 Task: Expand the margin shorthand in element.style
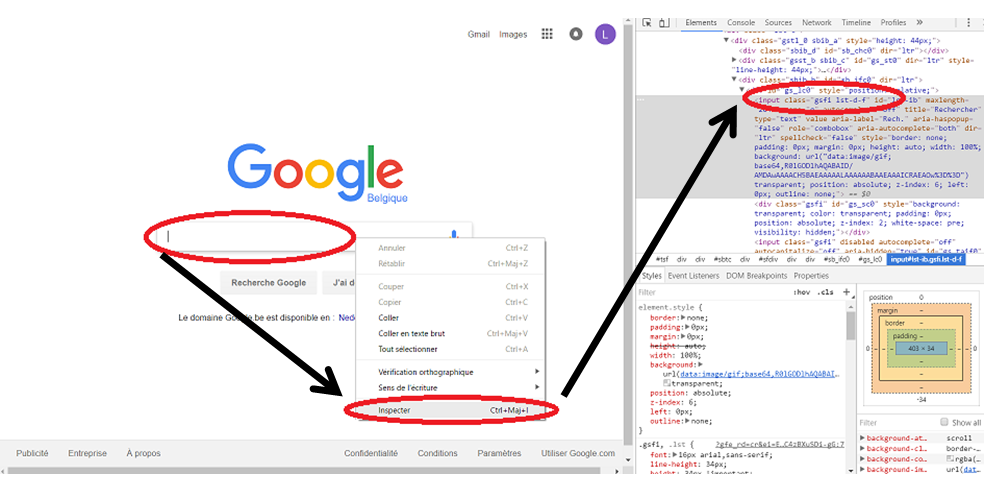[684, 337]
